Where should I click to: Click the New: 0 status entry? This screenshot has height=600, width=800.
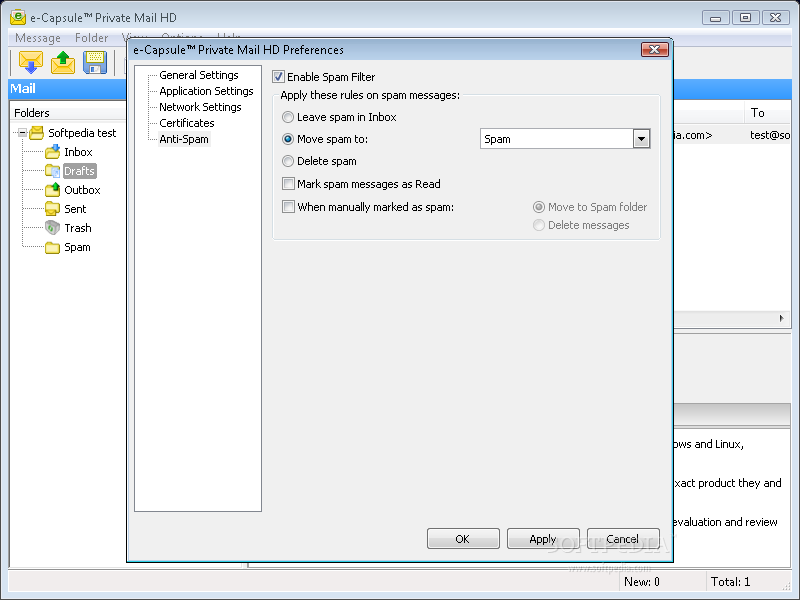tap(642, 582)
